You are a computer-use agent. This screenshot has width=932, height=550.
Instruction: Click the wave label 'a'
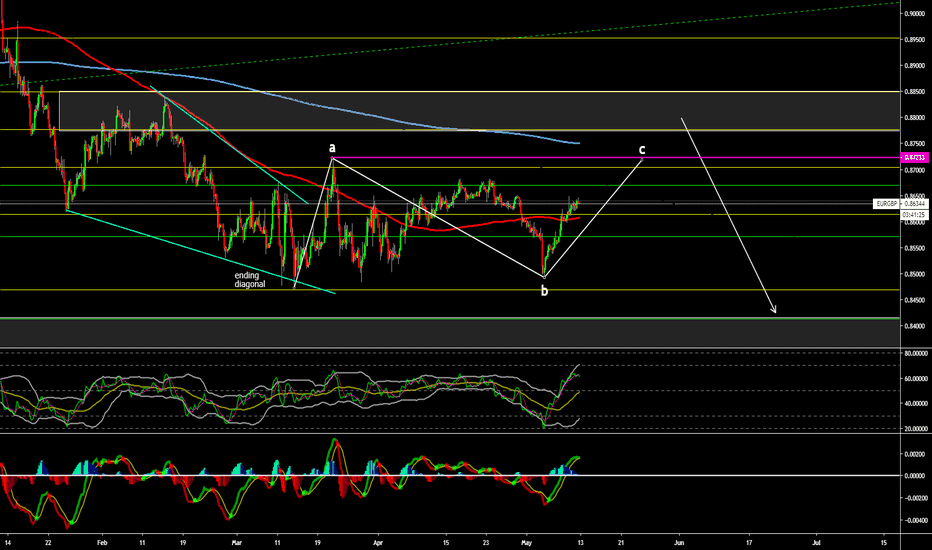click(x=332, y=147)
